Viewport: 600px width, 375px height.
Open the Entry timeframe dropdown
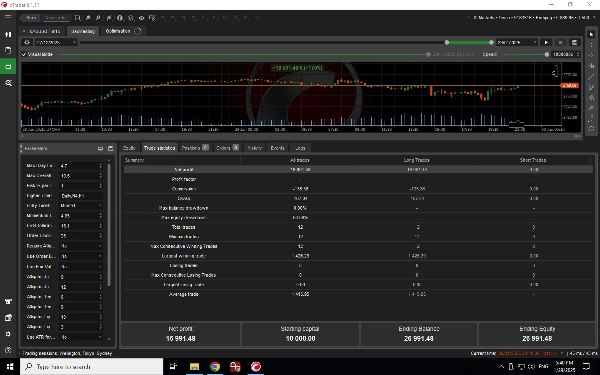tap(81, 206)
